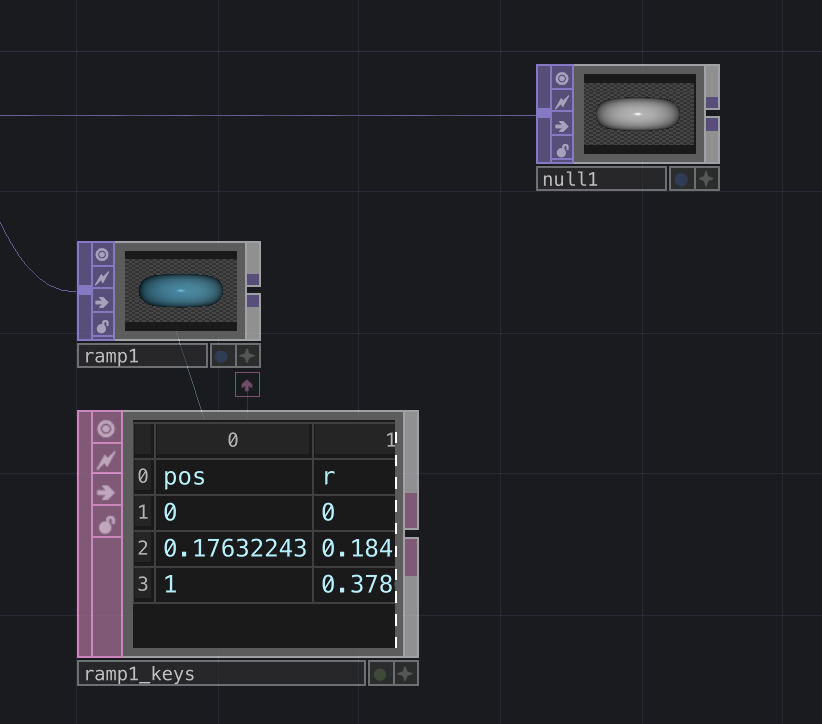Toggle the green dot flag on ramp1_keys
The width and height of the screenshot is (822, 724).
point(380,674)
